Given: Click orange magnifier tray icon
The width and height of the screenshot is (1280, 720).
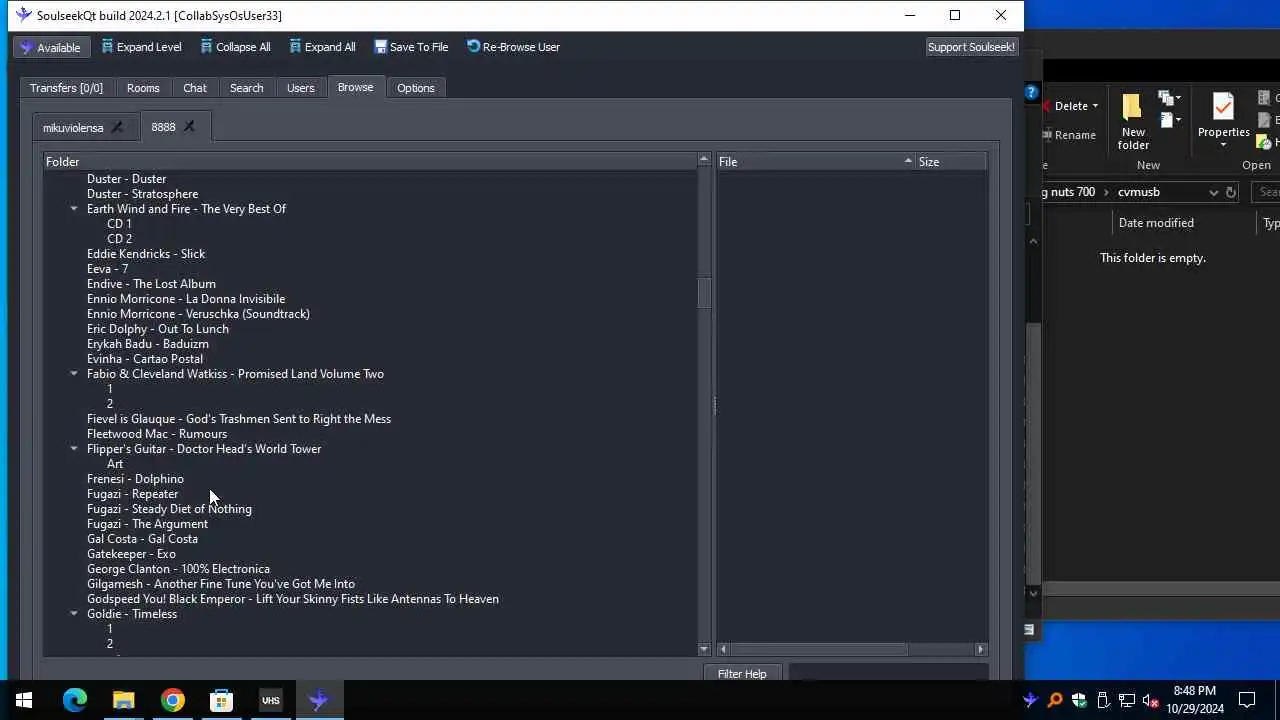Looking at the screenshot, I should pos(1055,700).
